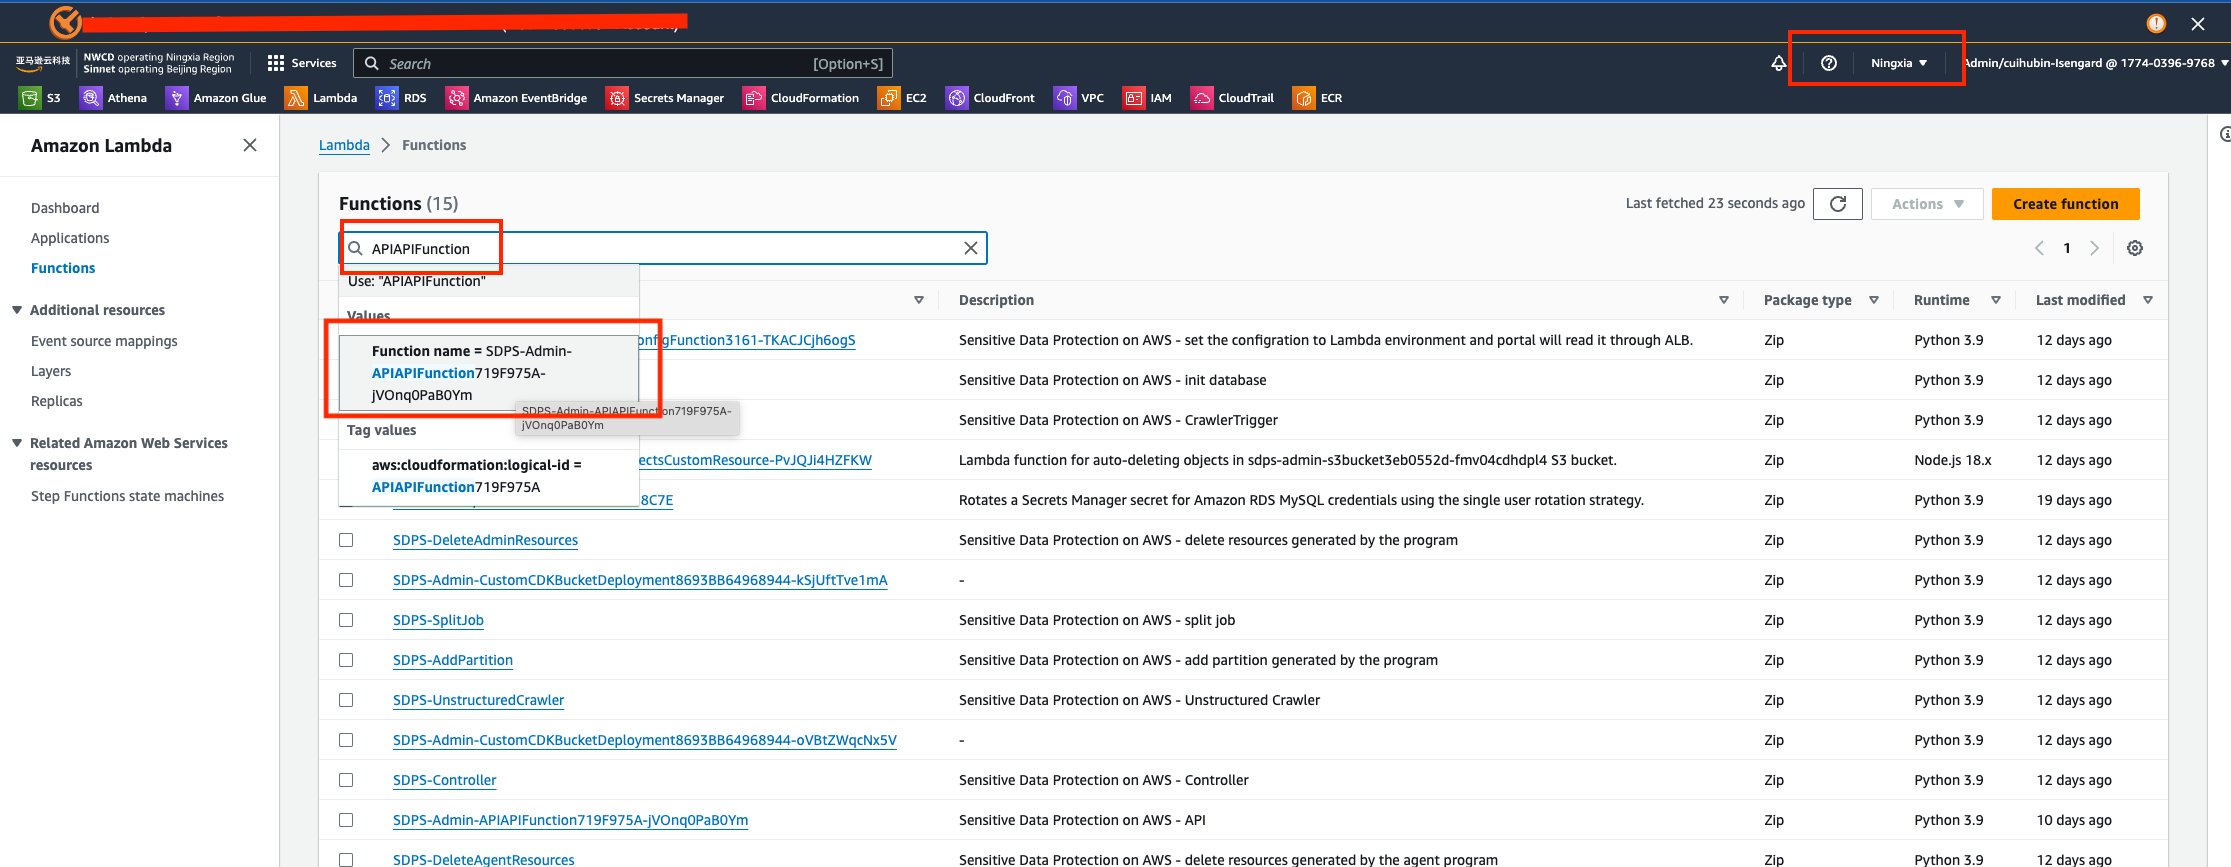
Task: Click the APIAPIFunction filter field
Action: point(663,248)
